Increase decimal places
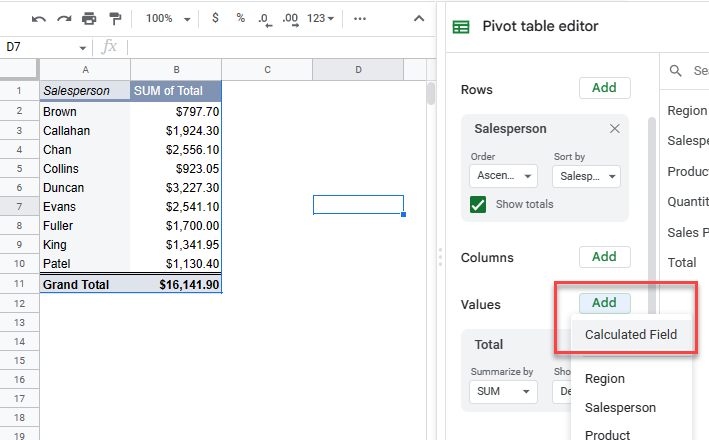709x440 pixels. pos(290,19)
